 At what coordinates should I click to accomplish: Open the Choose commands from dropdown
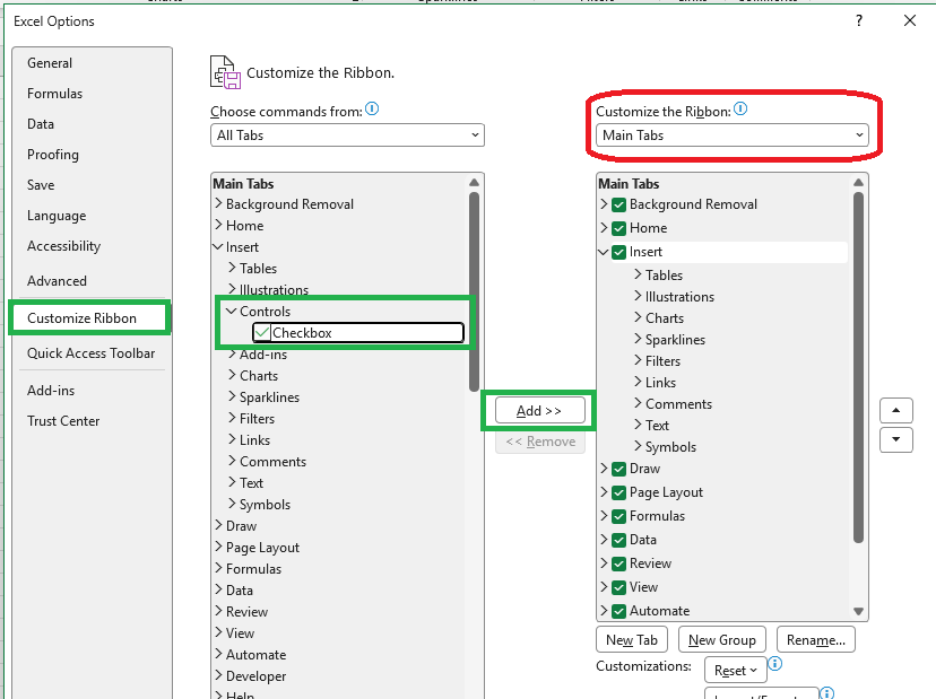347,136
